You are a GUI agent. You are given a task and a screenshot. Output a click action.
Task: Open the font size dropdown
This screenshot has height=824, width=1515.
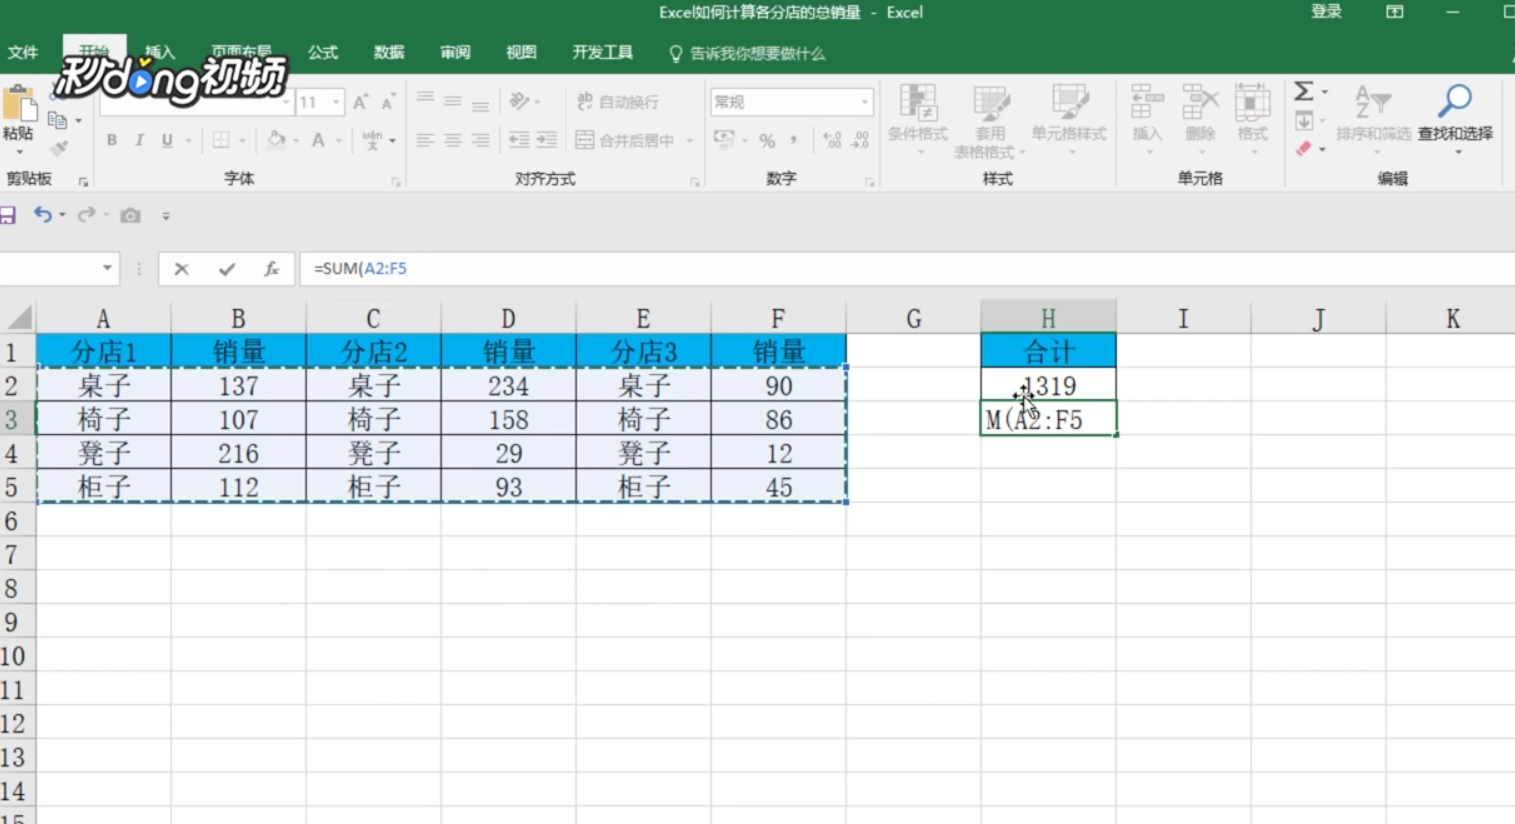pos(336,102)
